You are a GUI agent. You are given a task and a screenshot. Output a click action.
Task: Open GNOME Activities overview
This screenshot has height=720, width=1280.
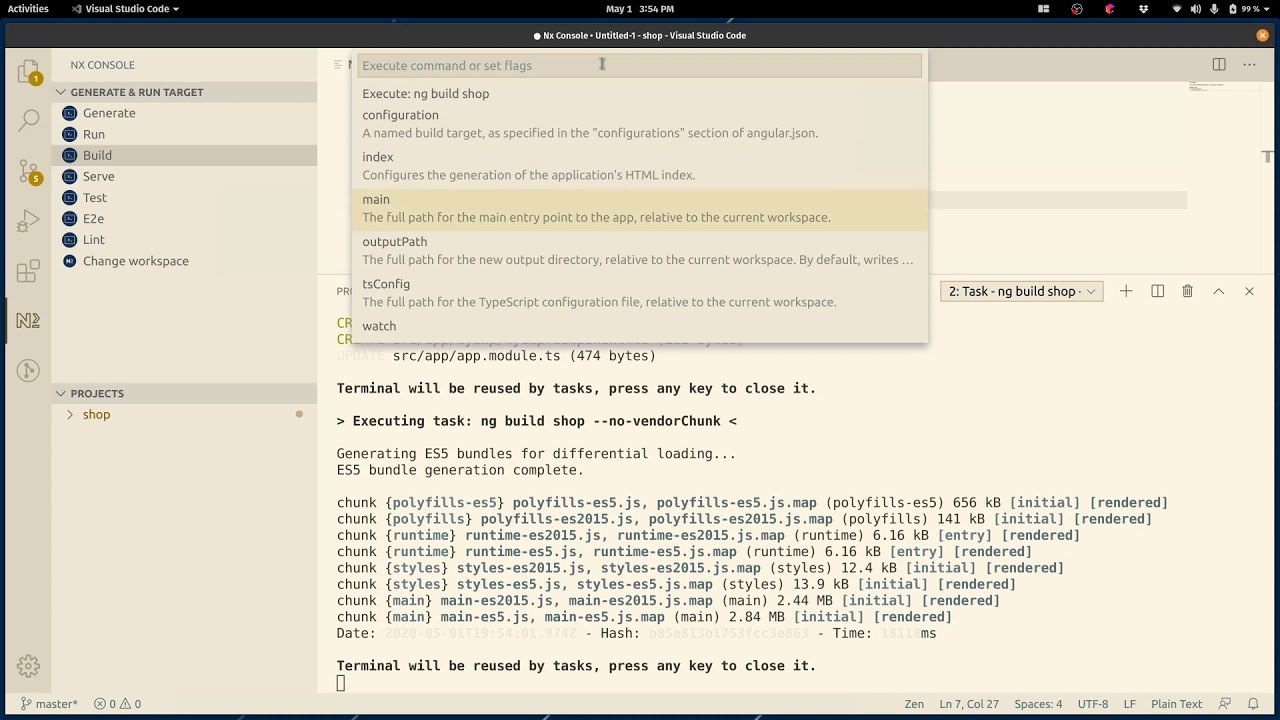pyautogui.click(x=28, y=9)
